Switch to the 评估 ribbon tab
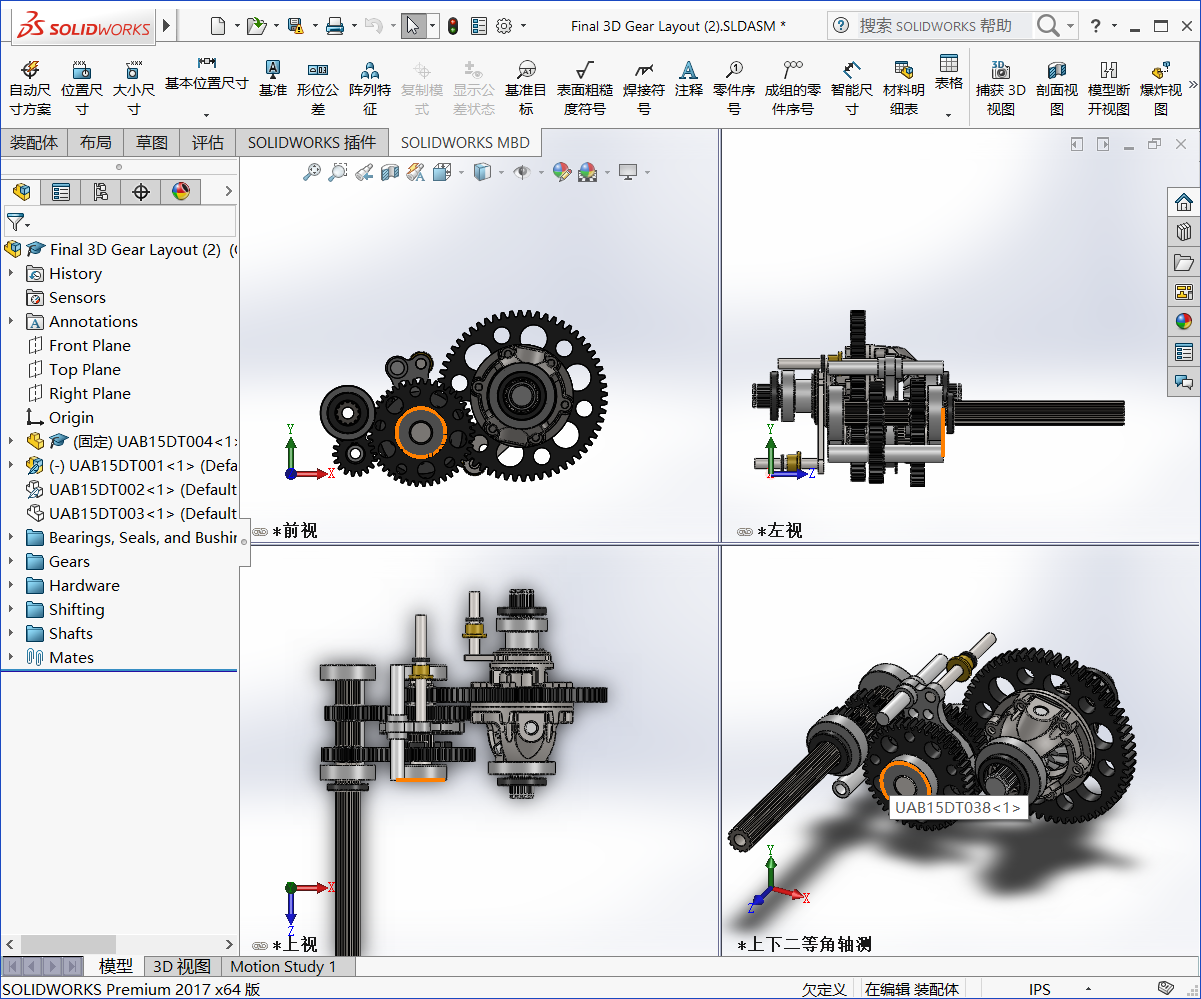Viewport: 1201px width, 999px height. [x=208, y=143]
